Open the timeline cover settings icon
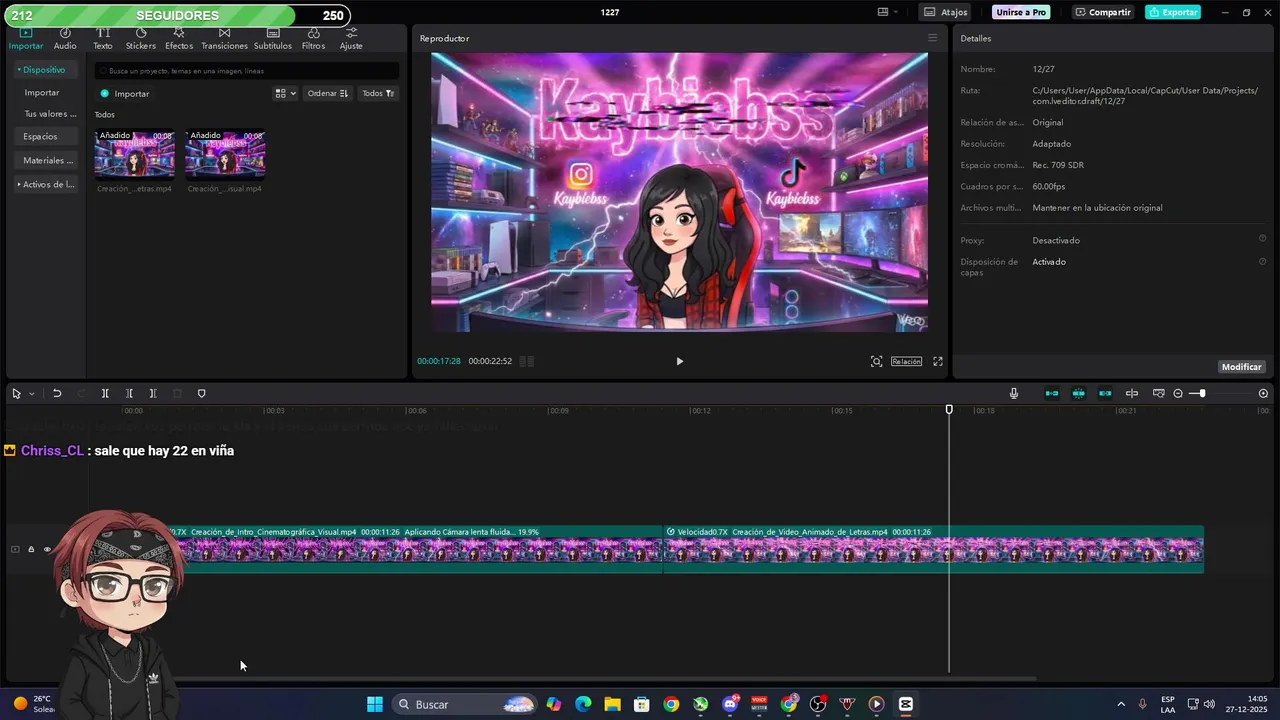The image size is (1280, 720). click(1158, 394)
